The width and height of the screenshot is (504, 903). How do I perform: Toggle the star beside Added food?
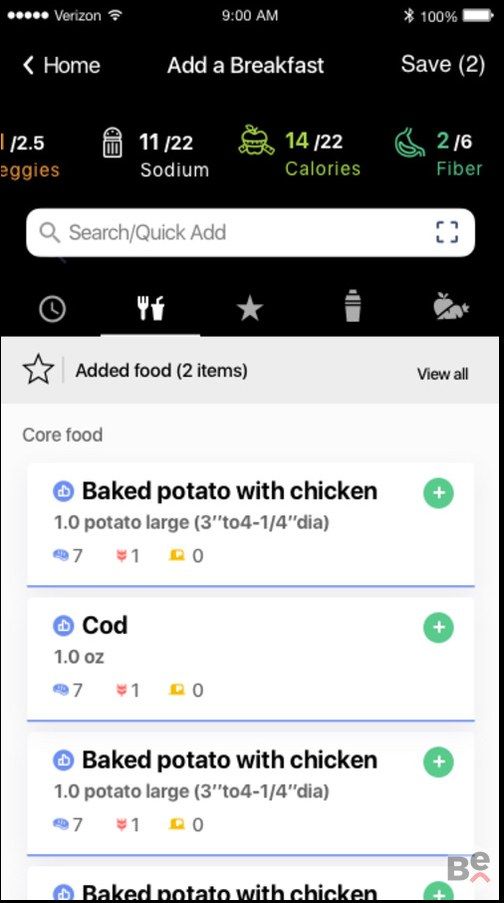[39, 370]
